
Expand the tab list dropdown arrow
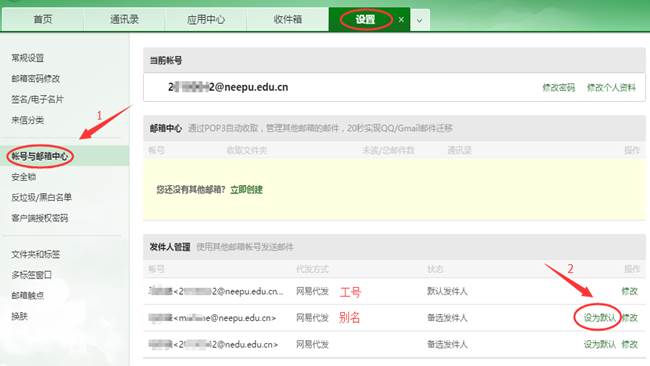pyautogui.click(x=420, y=20)
